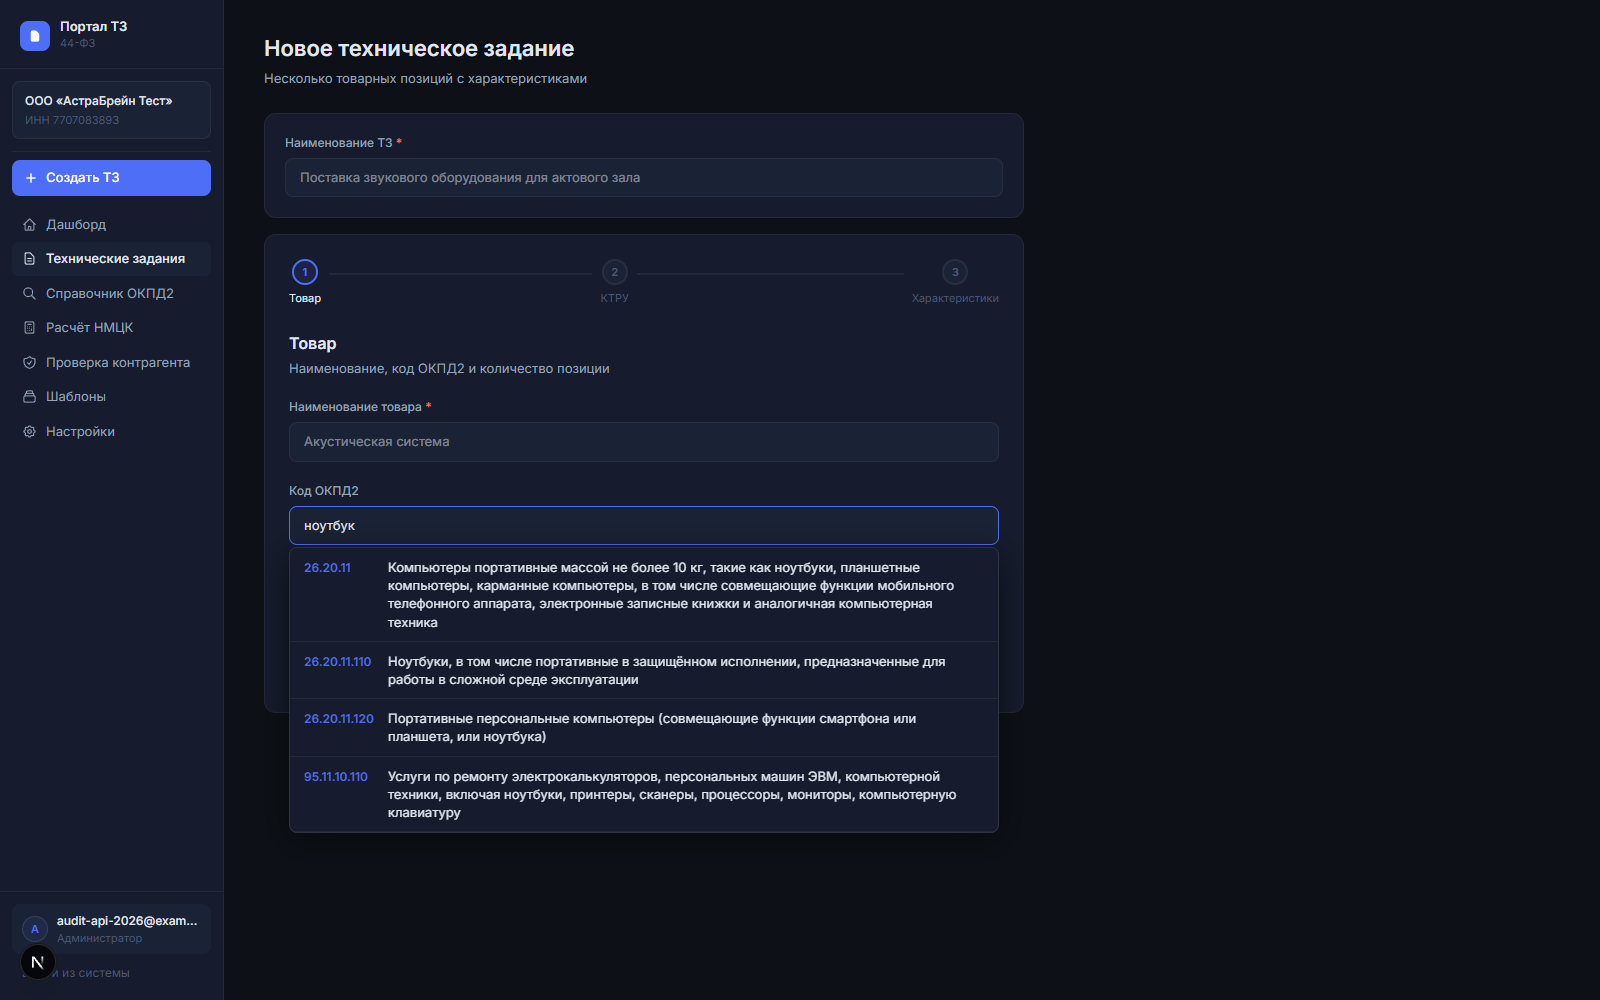Image resolution: width=1600 pixels, height=1000 pixels.
Task: Focus the Наименование товара input field
Action: pos(644,442)
